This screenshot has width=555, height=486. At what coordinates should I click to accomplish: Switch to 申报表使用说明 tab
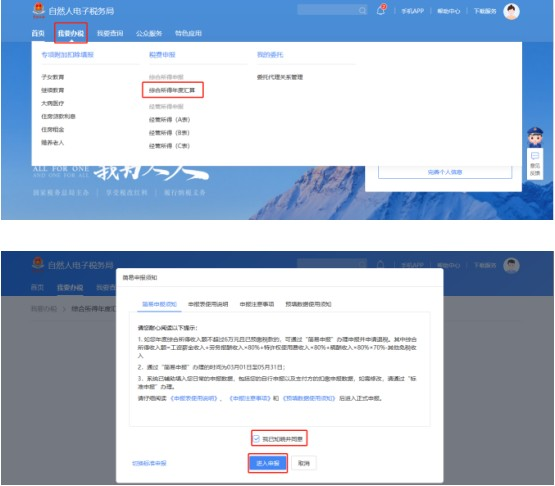208,304
